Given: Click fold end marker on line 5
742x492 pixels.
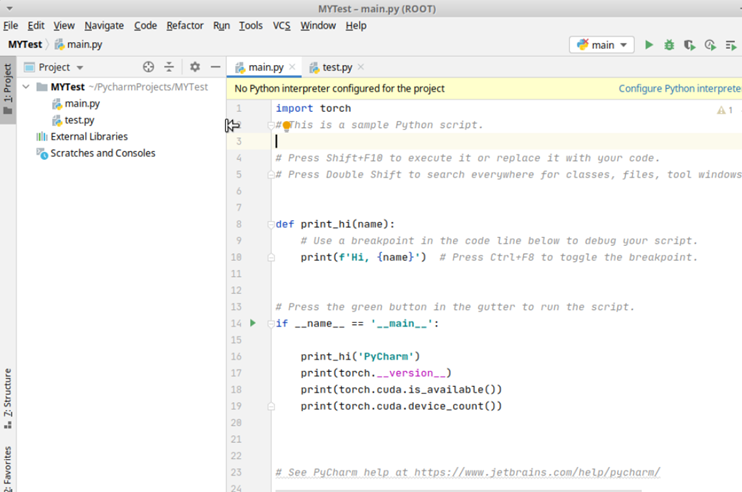Looking at the screenshot, I should click(271, 175).
